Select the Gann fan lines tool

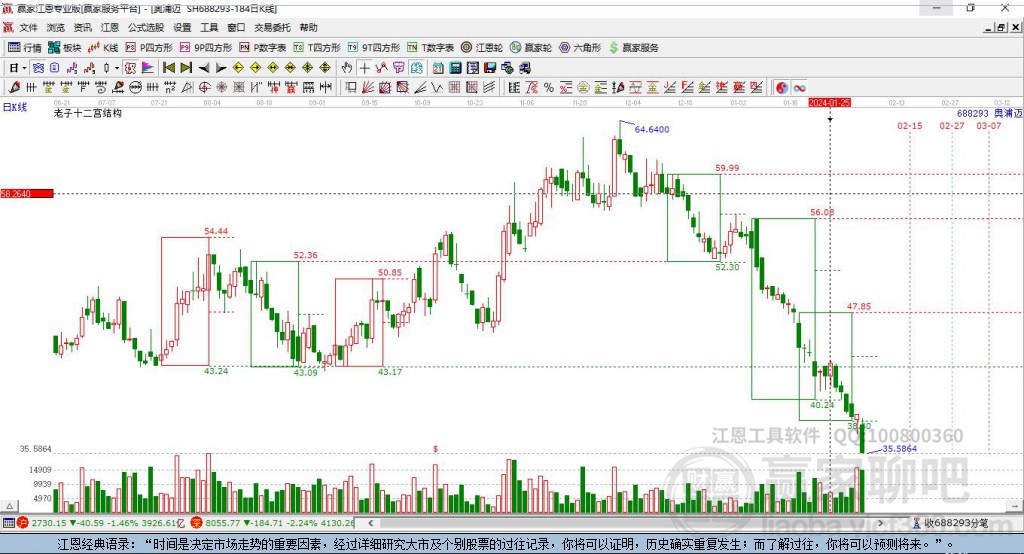368,88
